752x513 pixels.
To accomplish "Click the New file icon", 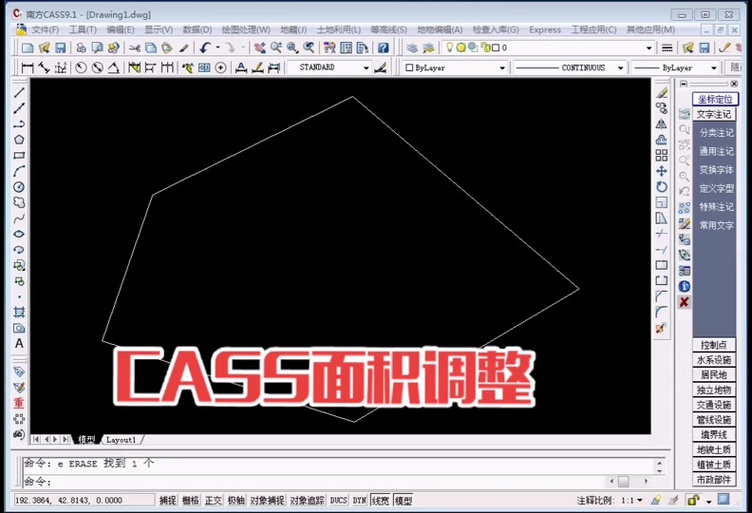I will pos(27,47).
